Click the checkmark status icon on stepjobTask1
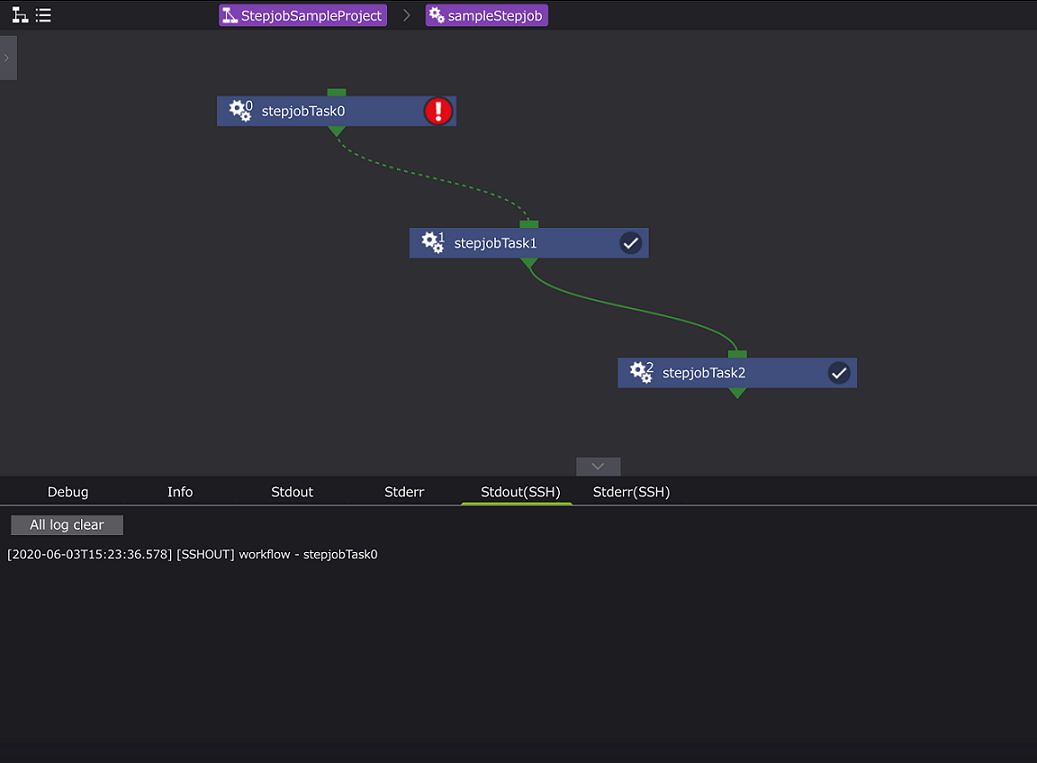This screenshot has width=1037, height=763. point(630,243)
